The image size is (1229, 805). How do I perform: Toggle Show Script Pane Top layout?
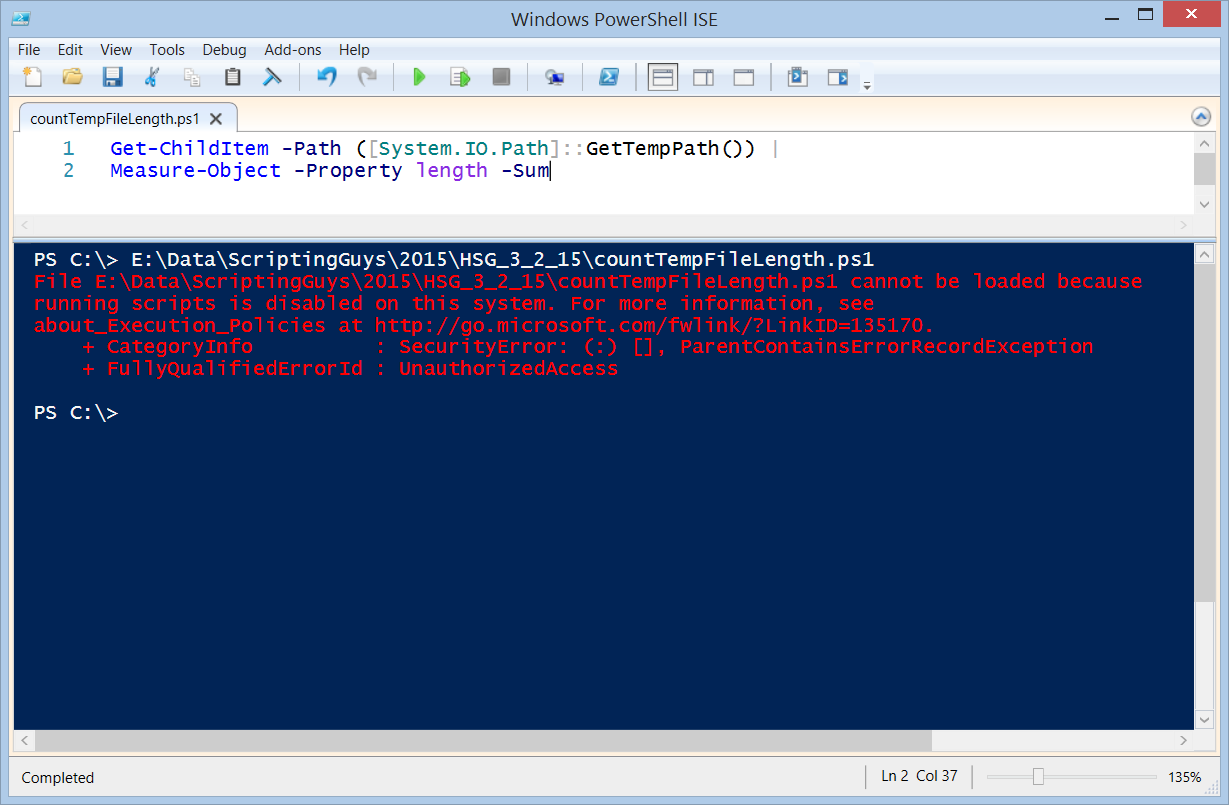pos(662,76)
